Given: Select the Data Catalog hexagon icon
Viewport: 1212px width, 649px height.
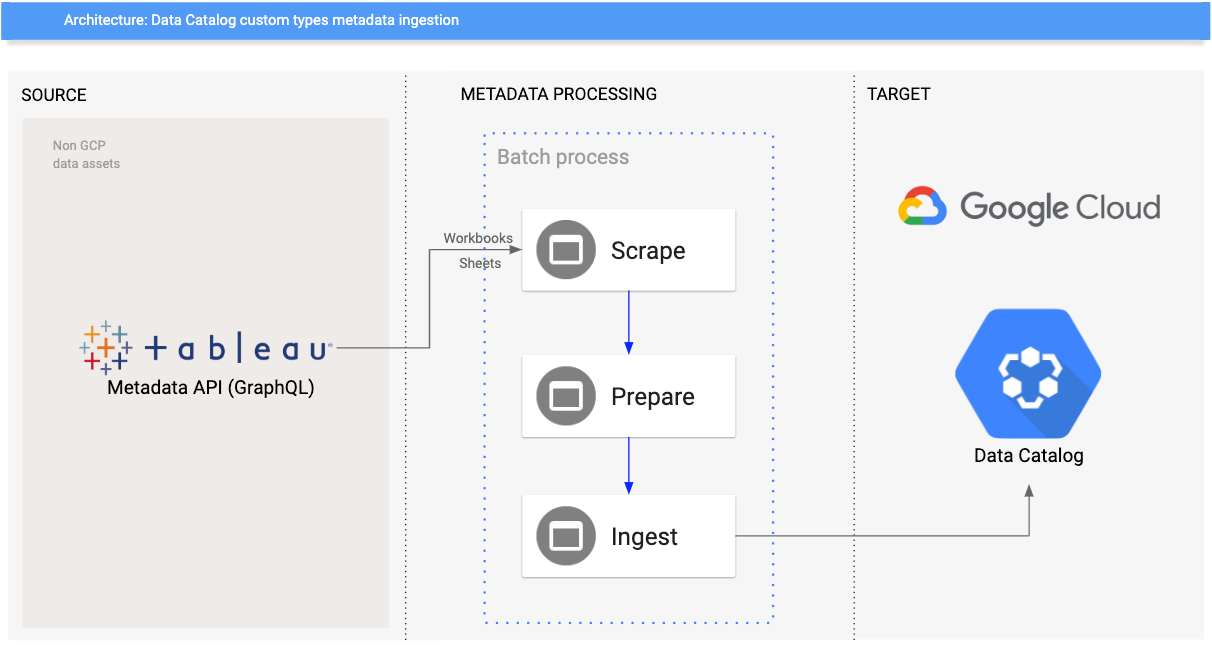Looking at the screenshot, I should coord(1028,374).
